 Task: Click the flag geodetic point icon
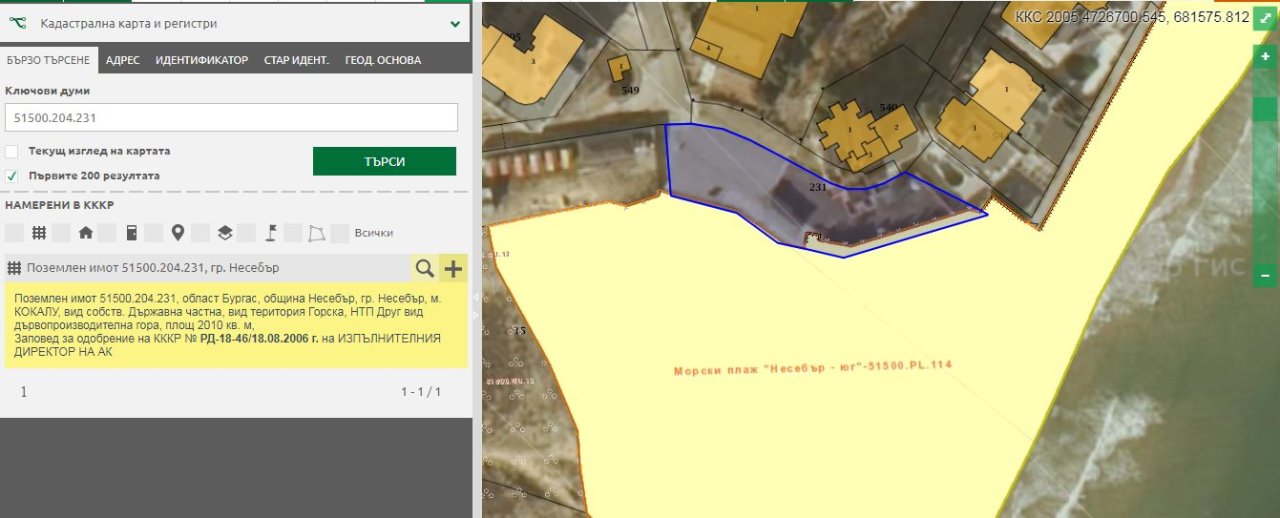point(271,233)
